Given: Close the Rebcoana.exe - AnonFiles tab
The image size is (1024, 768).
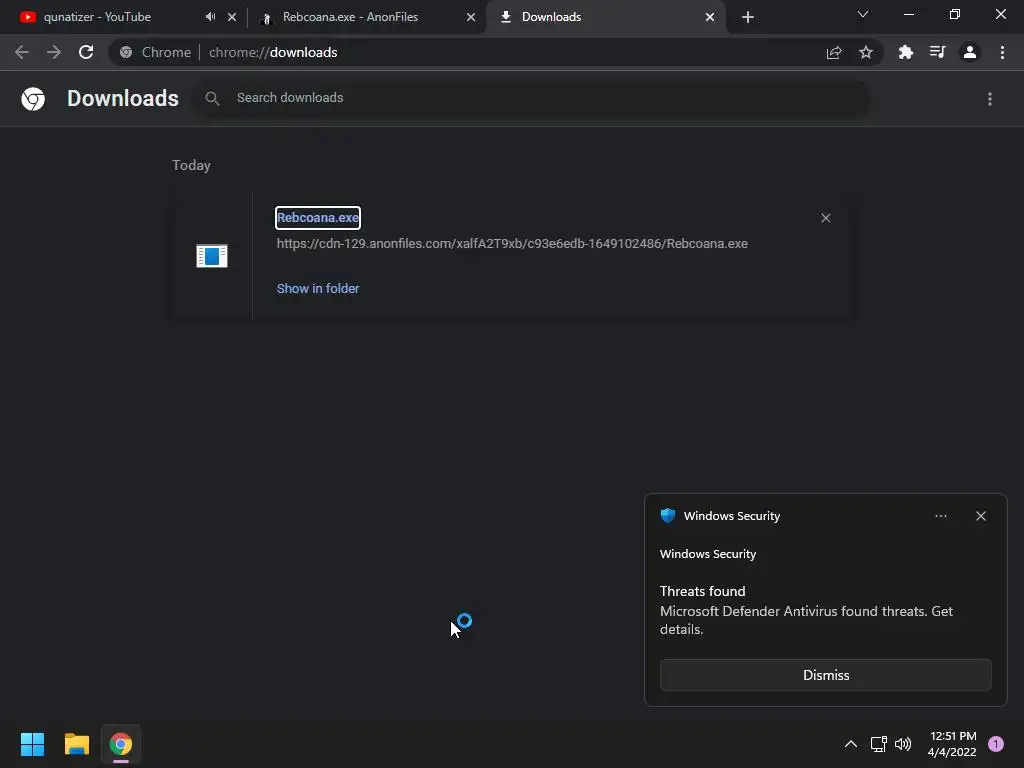Looking at the screenshot, I should (x=471, y=17).
